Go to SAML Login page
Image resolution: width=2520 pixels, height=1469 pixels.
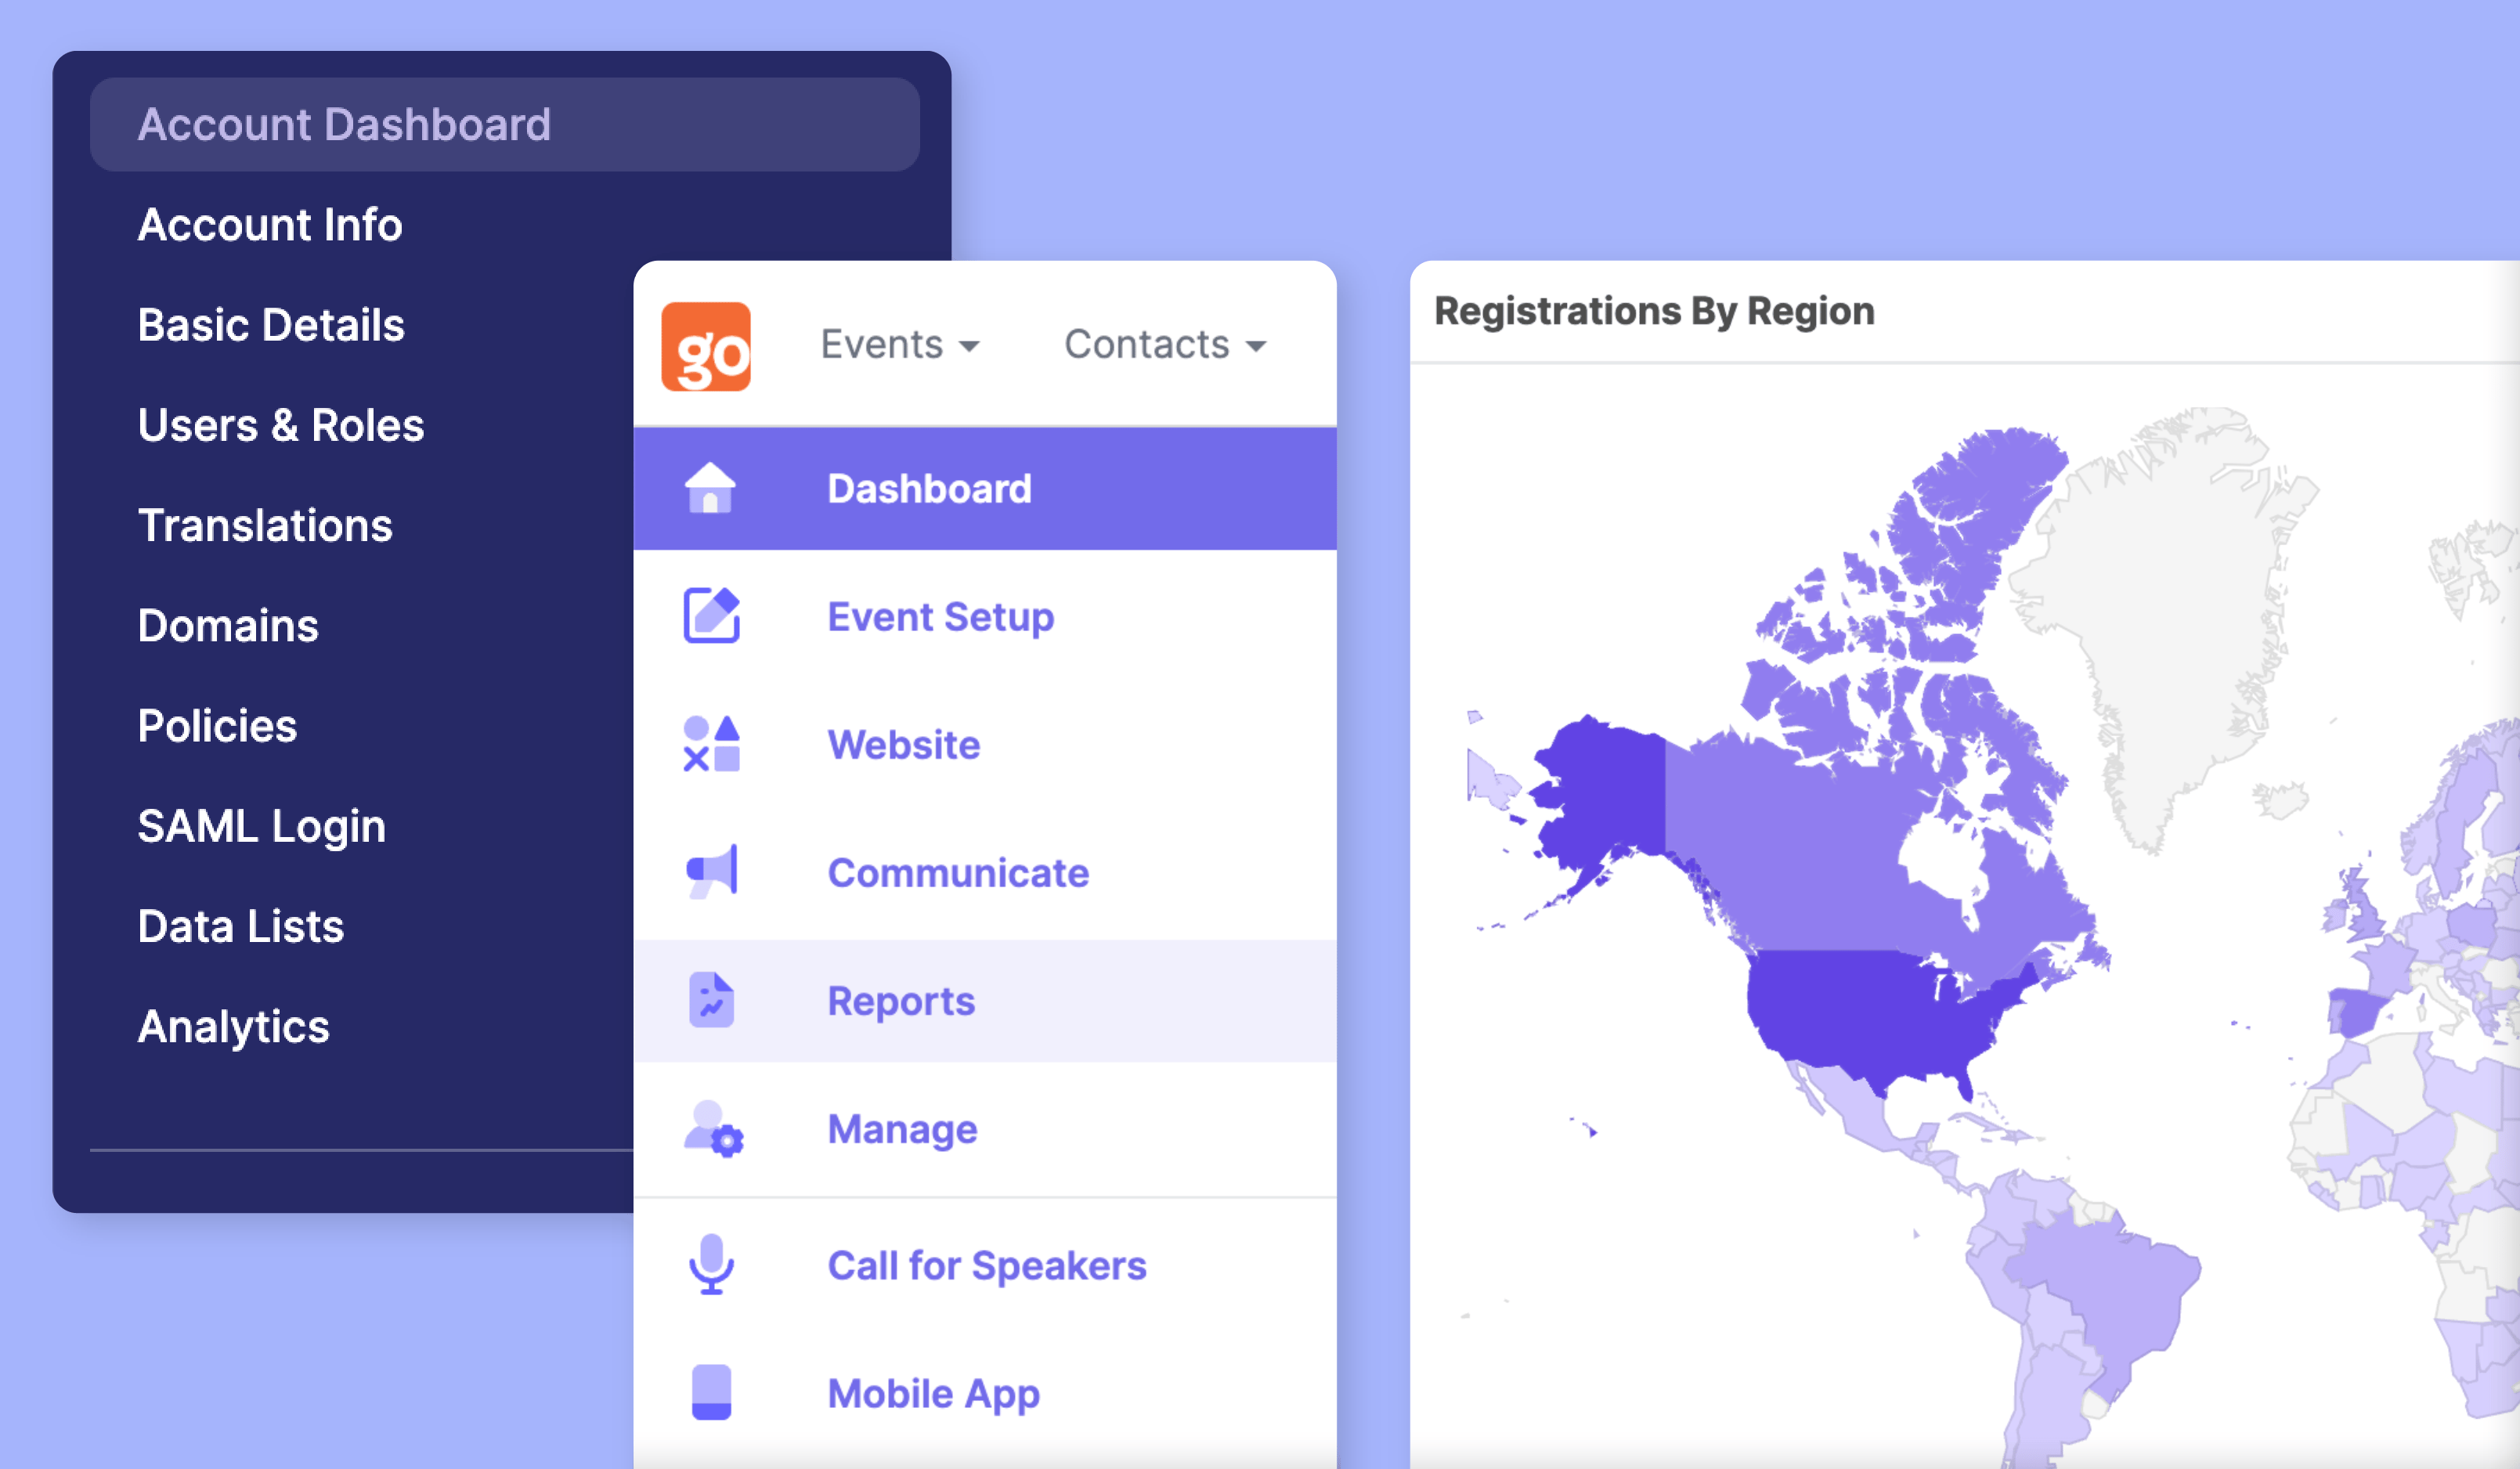pos(261,826)
